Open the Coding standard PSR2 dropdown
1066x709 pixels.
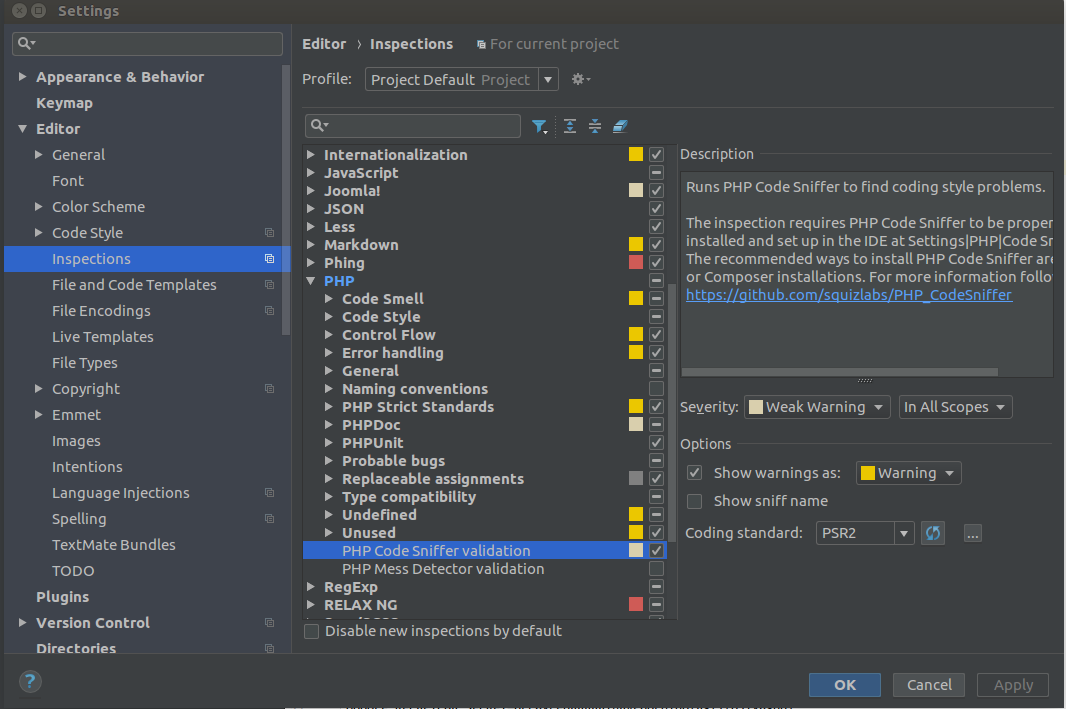click(x=865, y=533)
